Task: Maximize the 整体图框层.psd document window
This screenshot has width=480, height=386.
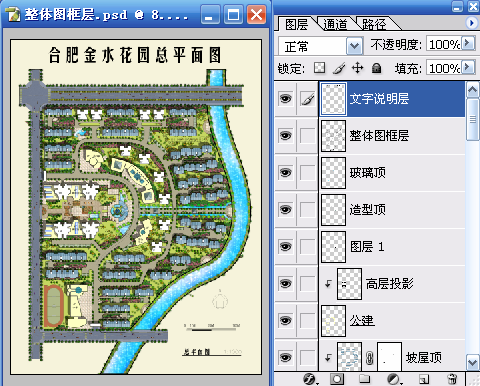Action: point(233,15)
